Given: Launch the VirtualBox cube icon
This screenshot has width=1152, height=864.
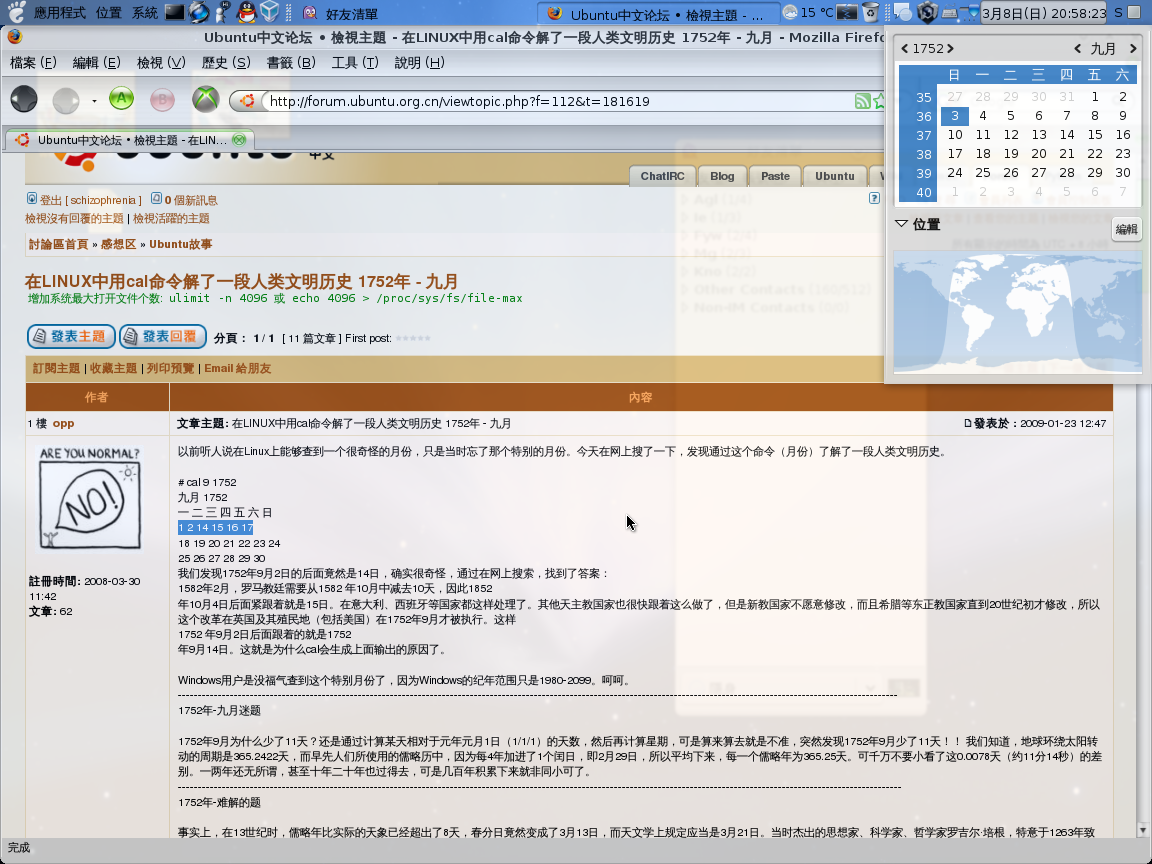Looking at the screenshot, I should (x=270, y=12).
